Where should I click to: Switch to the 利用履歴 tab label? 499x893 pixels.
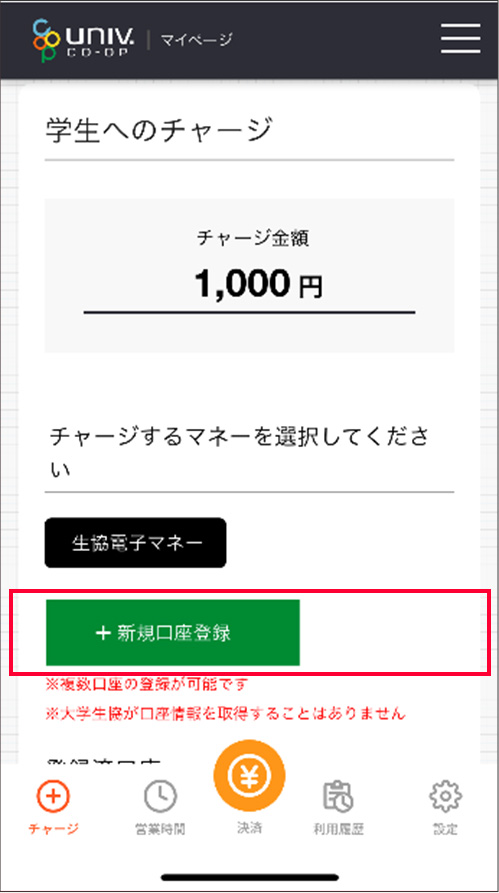338,829
